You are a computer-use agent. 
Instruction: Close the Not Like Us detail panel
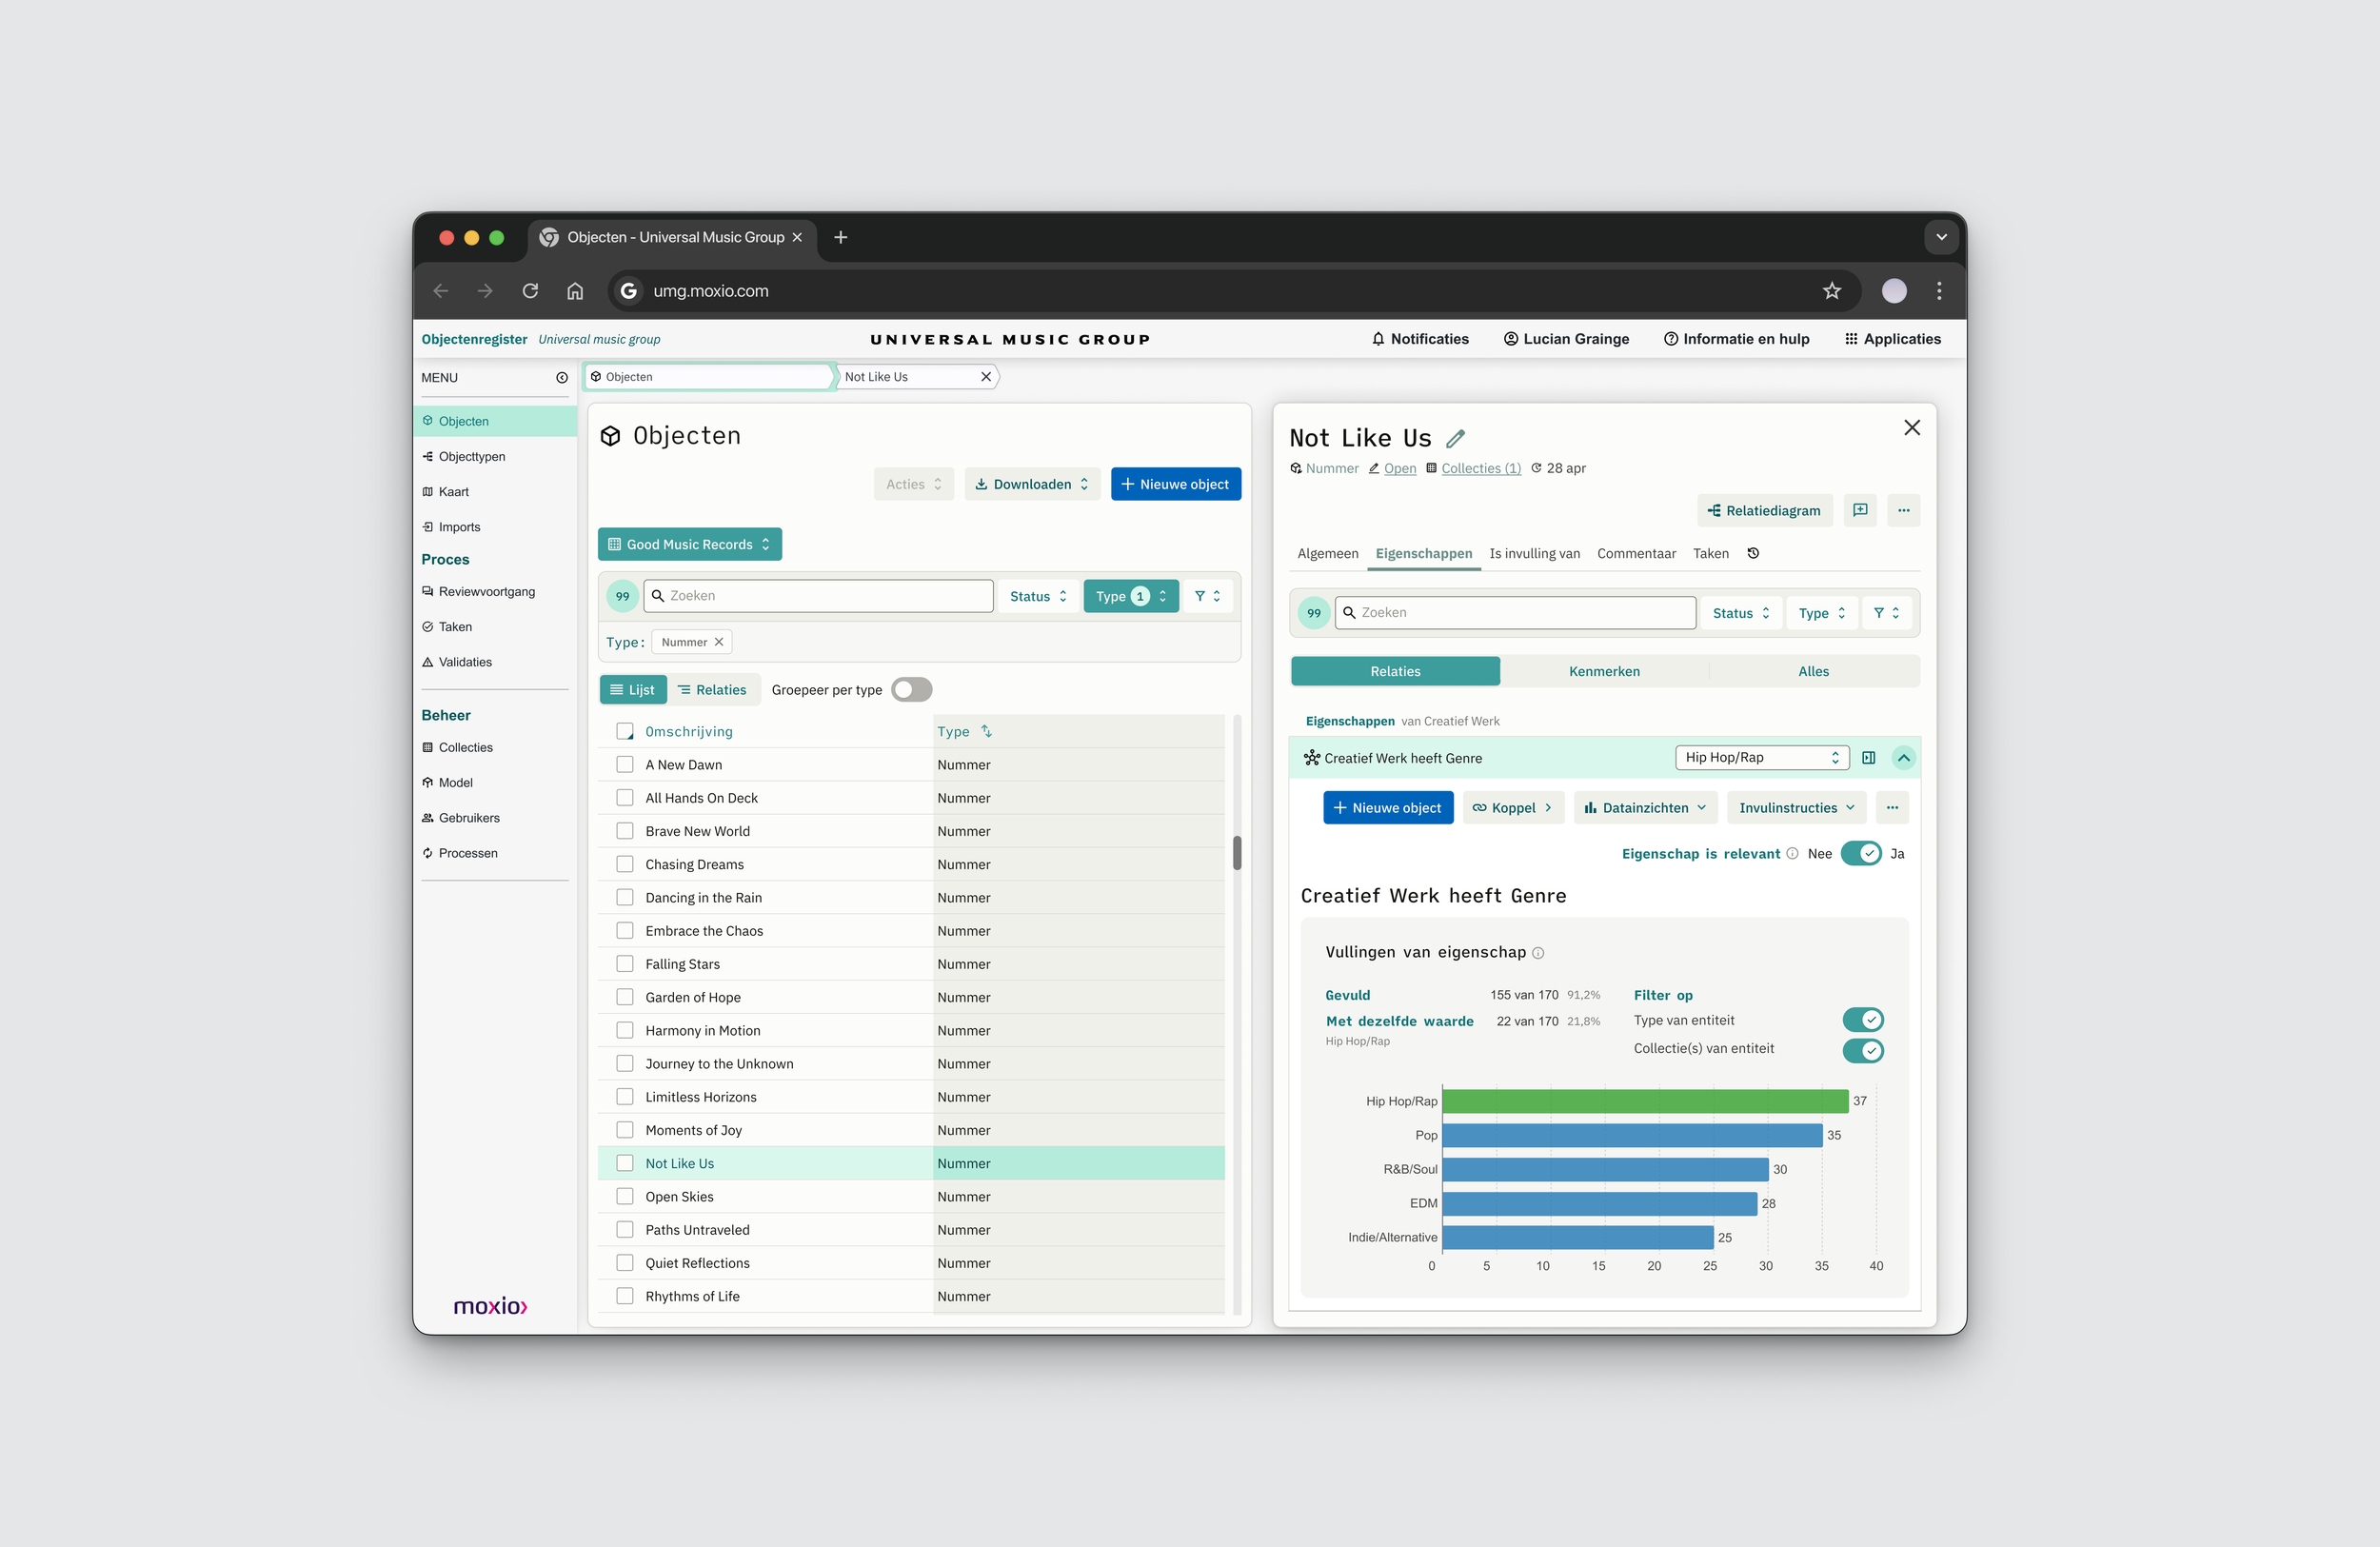[x=1911, y=428]
